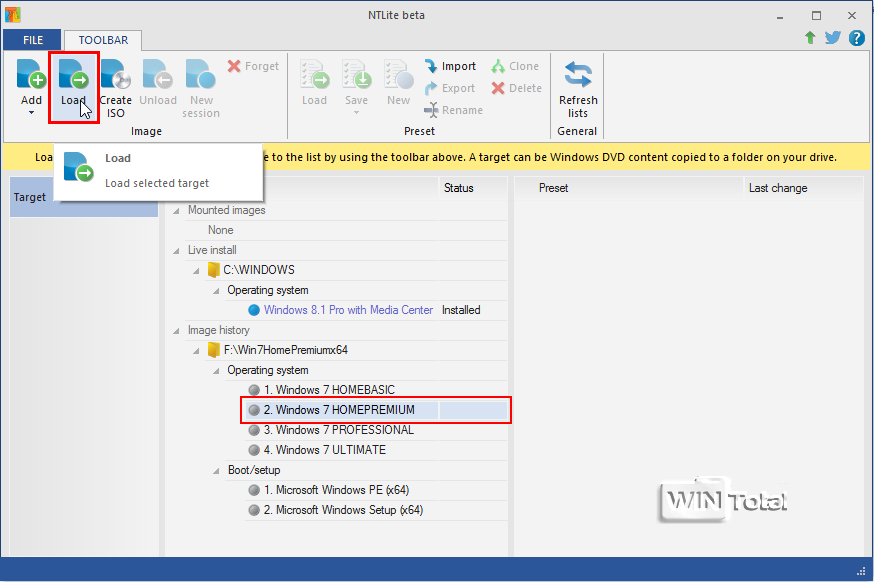Collapse the C:\WINDOWS node
Screen dimensions: 874x582
click(196, 271)
